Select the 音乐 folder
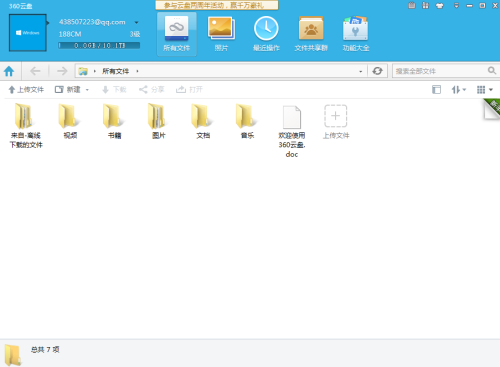This screenshot has width=500, height=367. 247,121
